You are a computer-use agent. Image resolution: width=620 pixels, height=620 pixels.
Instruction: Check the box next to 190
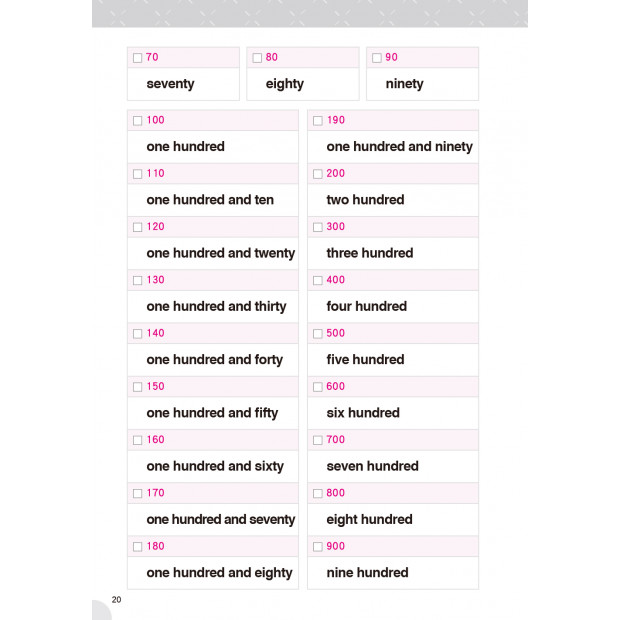tap(318, 121)
